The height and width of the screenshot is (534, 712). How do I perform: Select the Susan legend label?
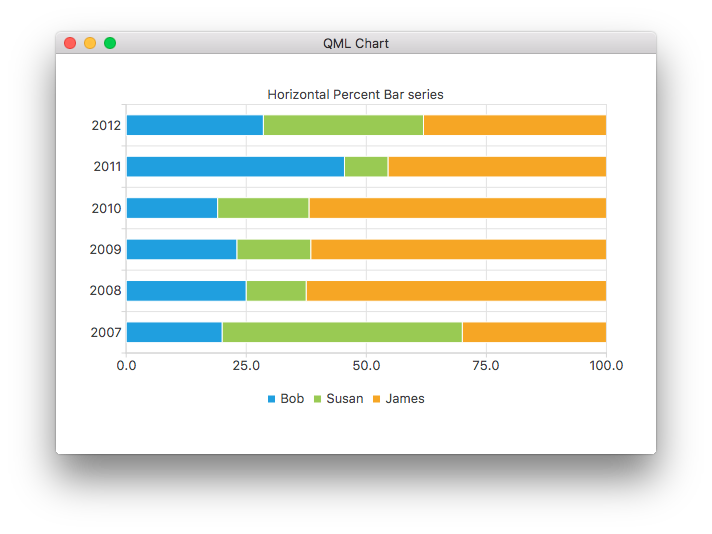coord(345,399)
